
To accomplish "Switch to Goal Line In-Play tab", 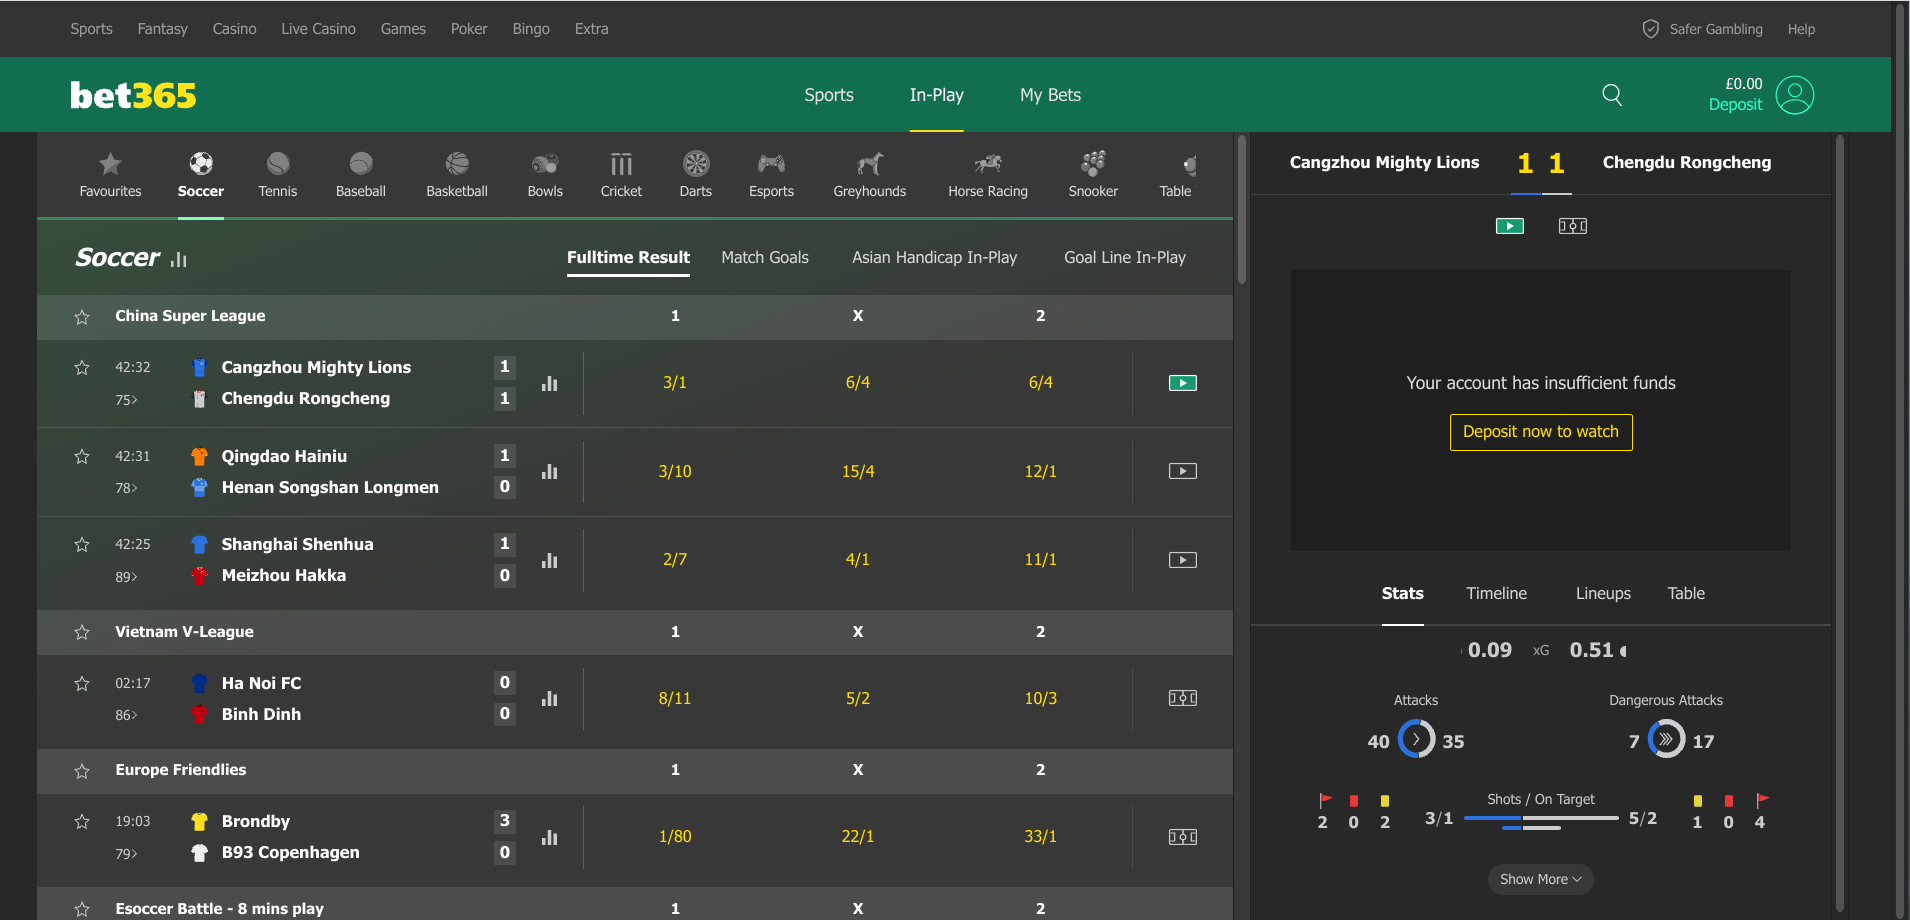I will (x=1125, y=257).
